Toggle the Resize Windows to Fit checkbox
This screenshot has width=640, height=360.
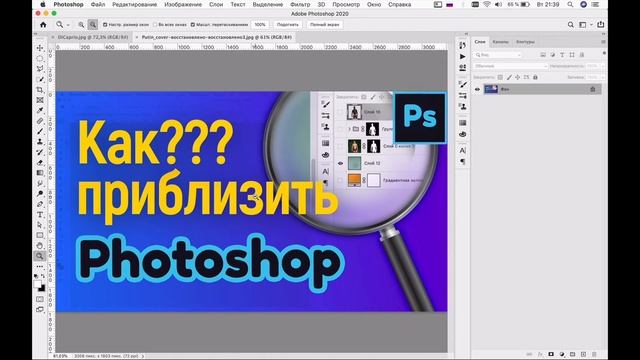pyautogui.click(x=105, y=24)
